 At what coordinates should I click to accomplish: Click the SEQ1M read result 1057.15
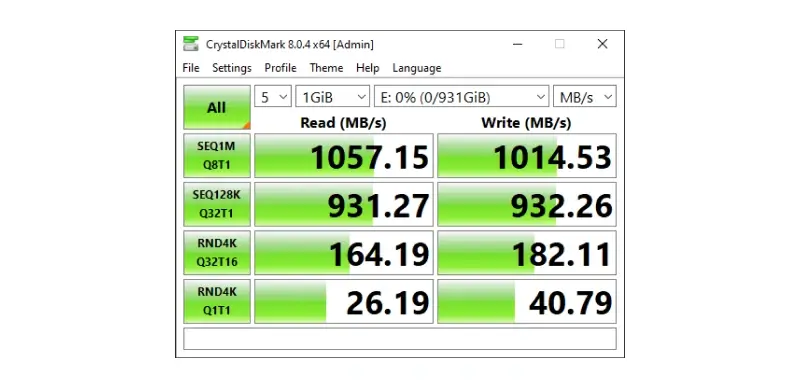click(x=344, y=156)
